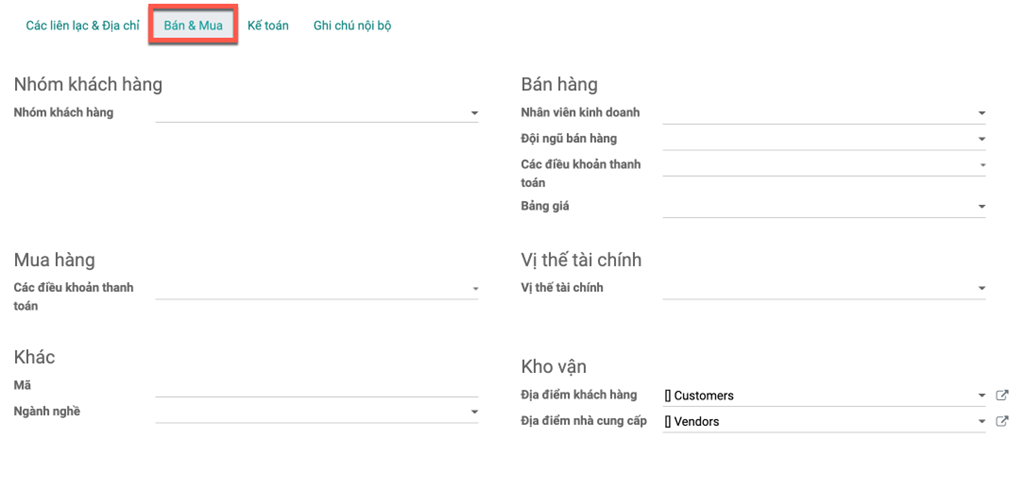The height and width of the screenshot is (489, 1026).
Task: Open external link for Địa điểm nhà cung cấp
Action: pyautogui.click(x=1002, y=422)
